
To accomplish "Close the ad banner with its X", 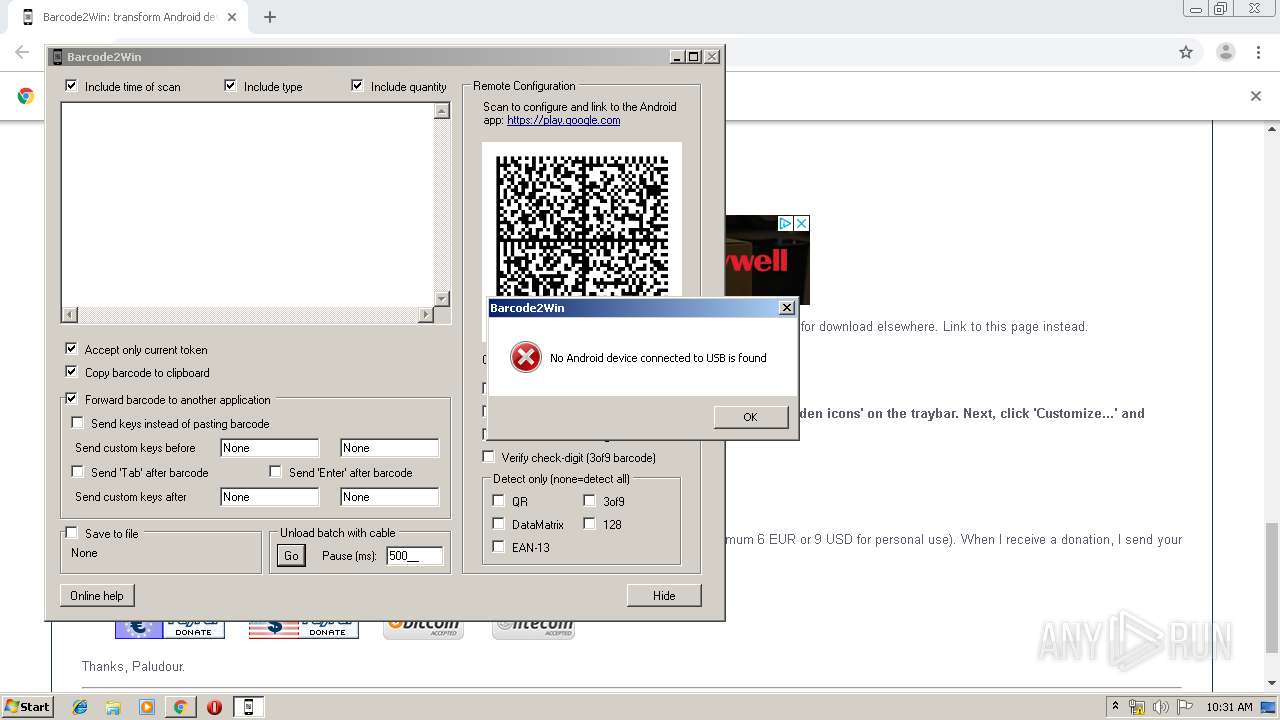I will pyautogui.click(x=801, y=224).
